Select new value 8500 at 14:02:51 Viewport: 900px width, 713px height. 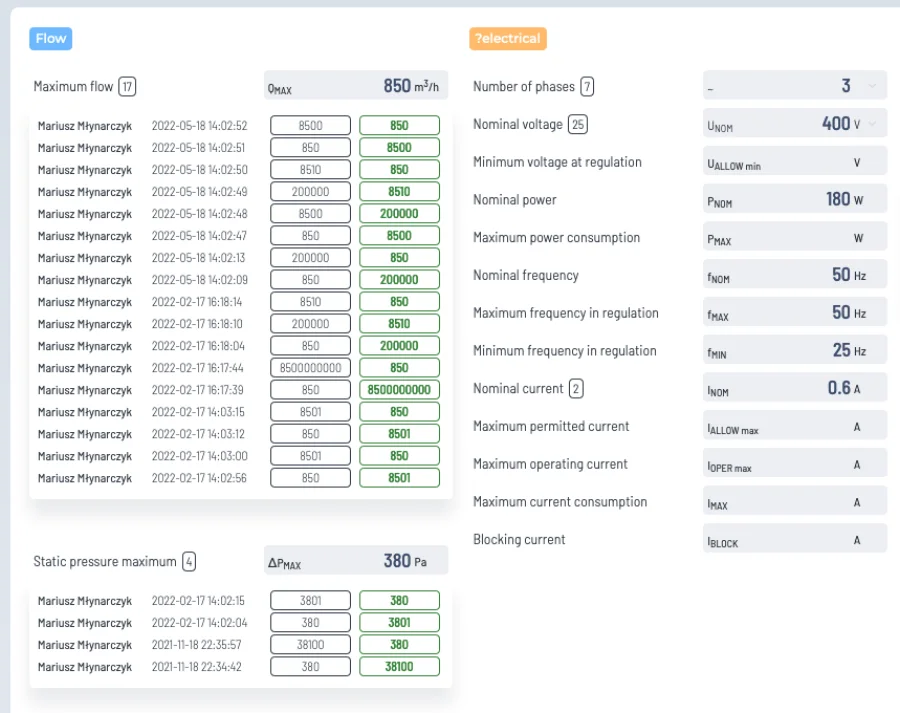click(x=399, y=148)
